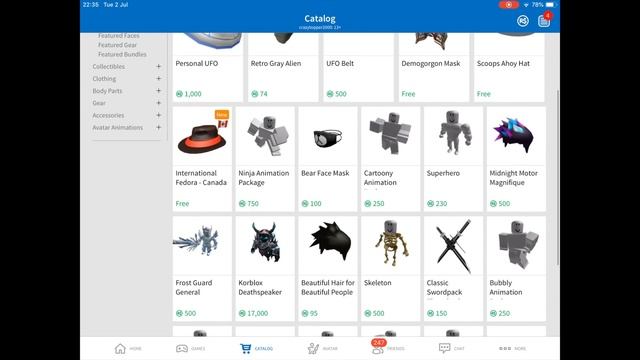
Task: Open the Collectibles category label
Action: [x=109, y=66]
